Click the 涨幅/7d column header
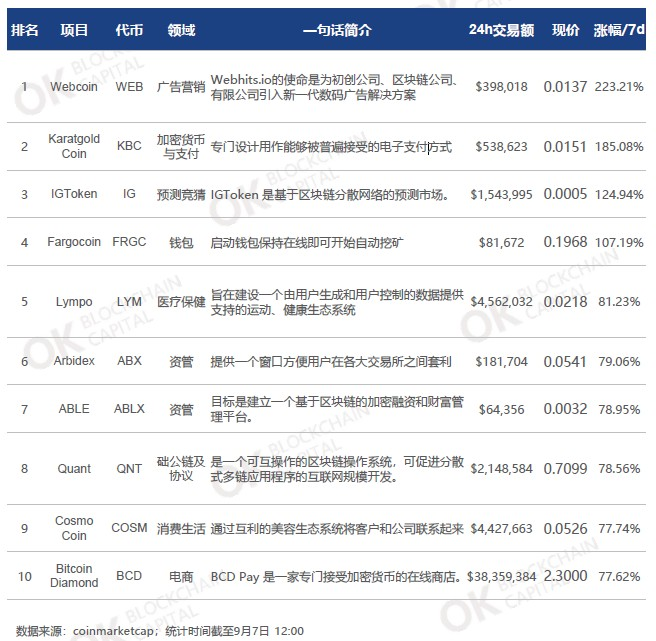The width and height of the screenshot is (656, 641). point(619,30)
